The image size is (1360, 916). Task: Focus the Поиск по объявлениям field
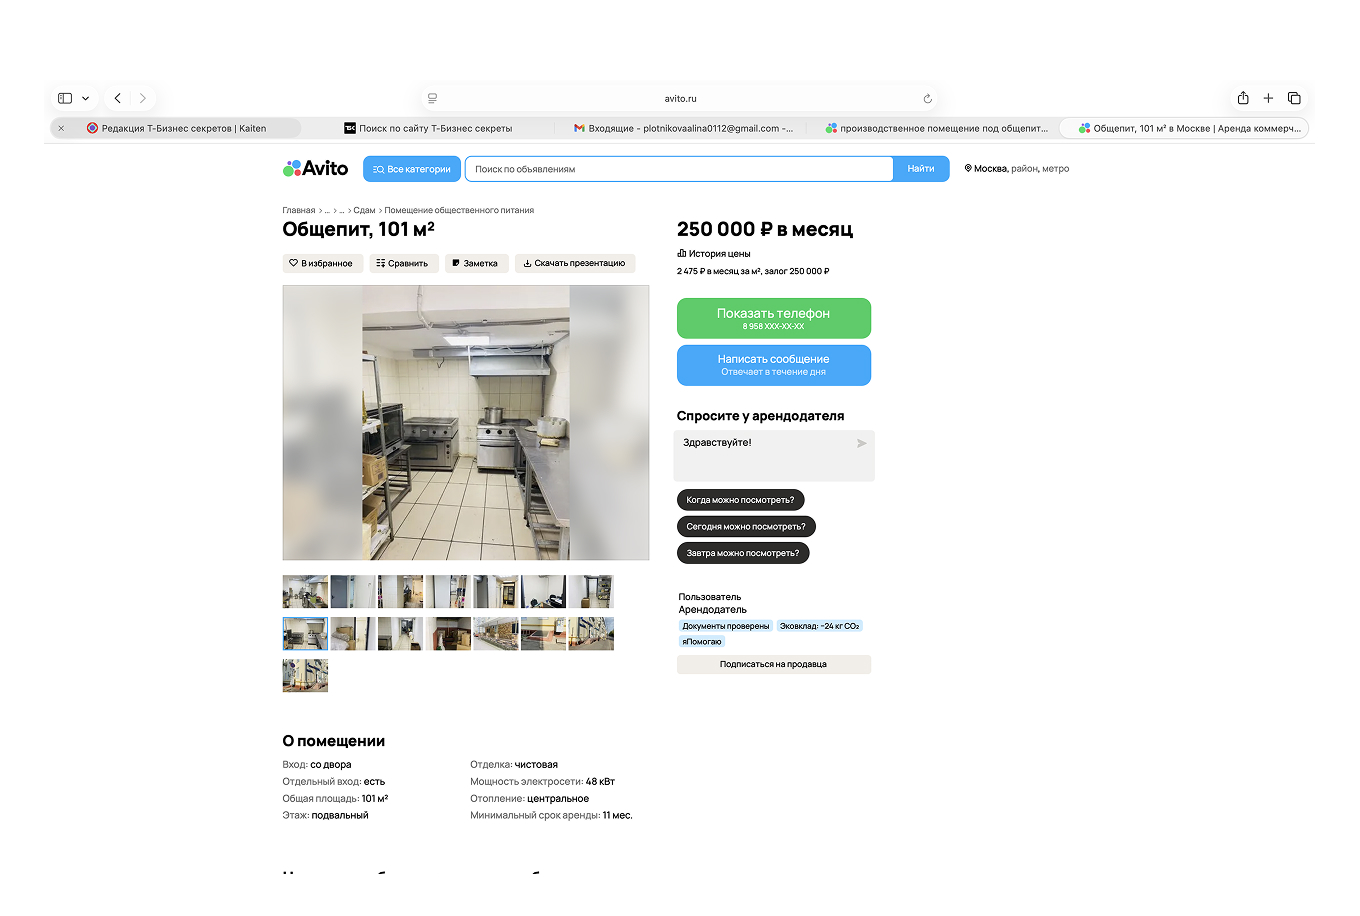(x=679, y=169)
